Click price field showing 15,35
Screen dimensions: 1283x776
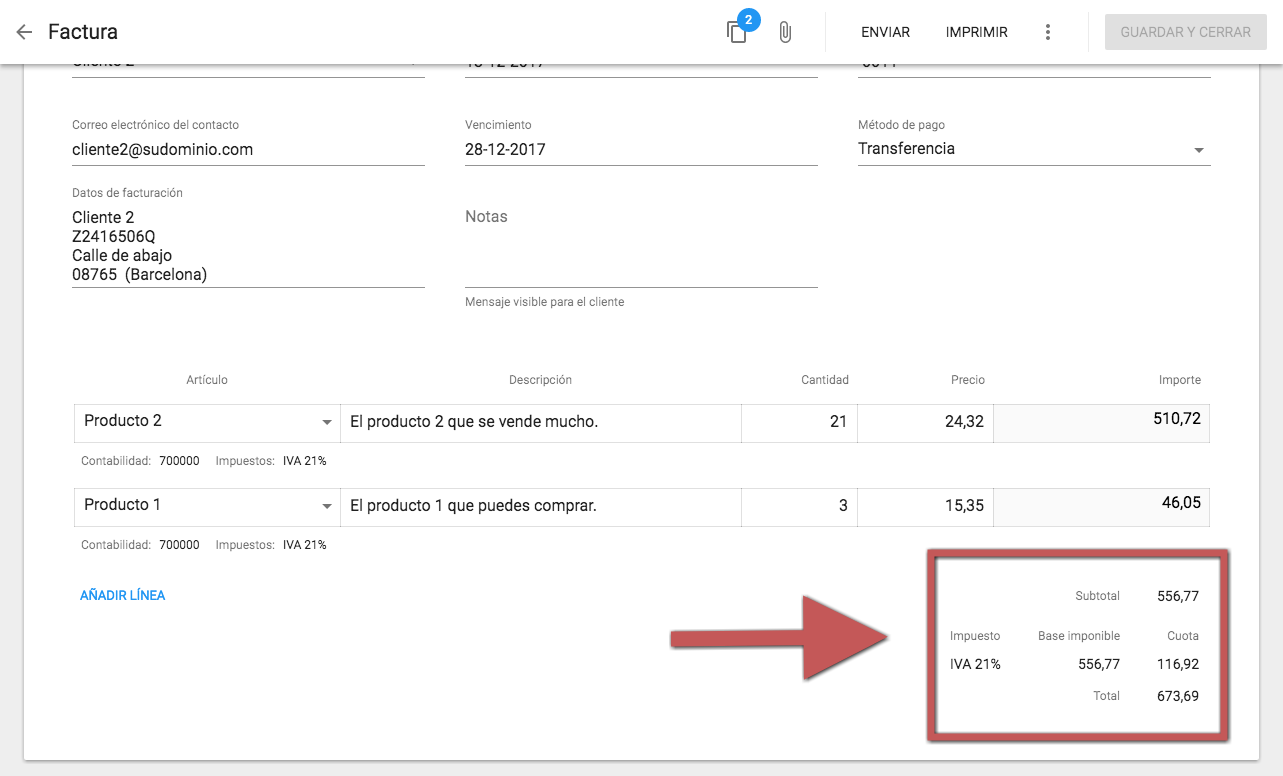(925, 506)
